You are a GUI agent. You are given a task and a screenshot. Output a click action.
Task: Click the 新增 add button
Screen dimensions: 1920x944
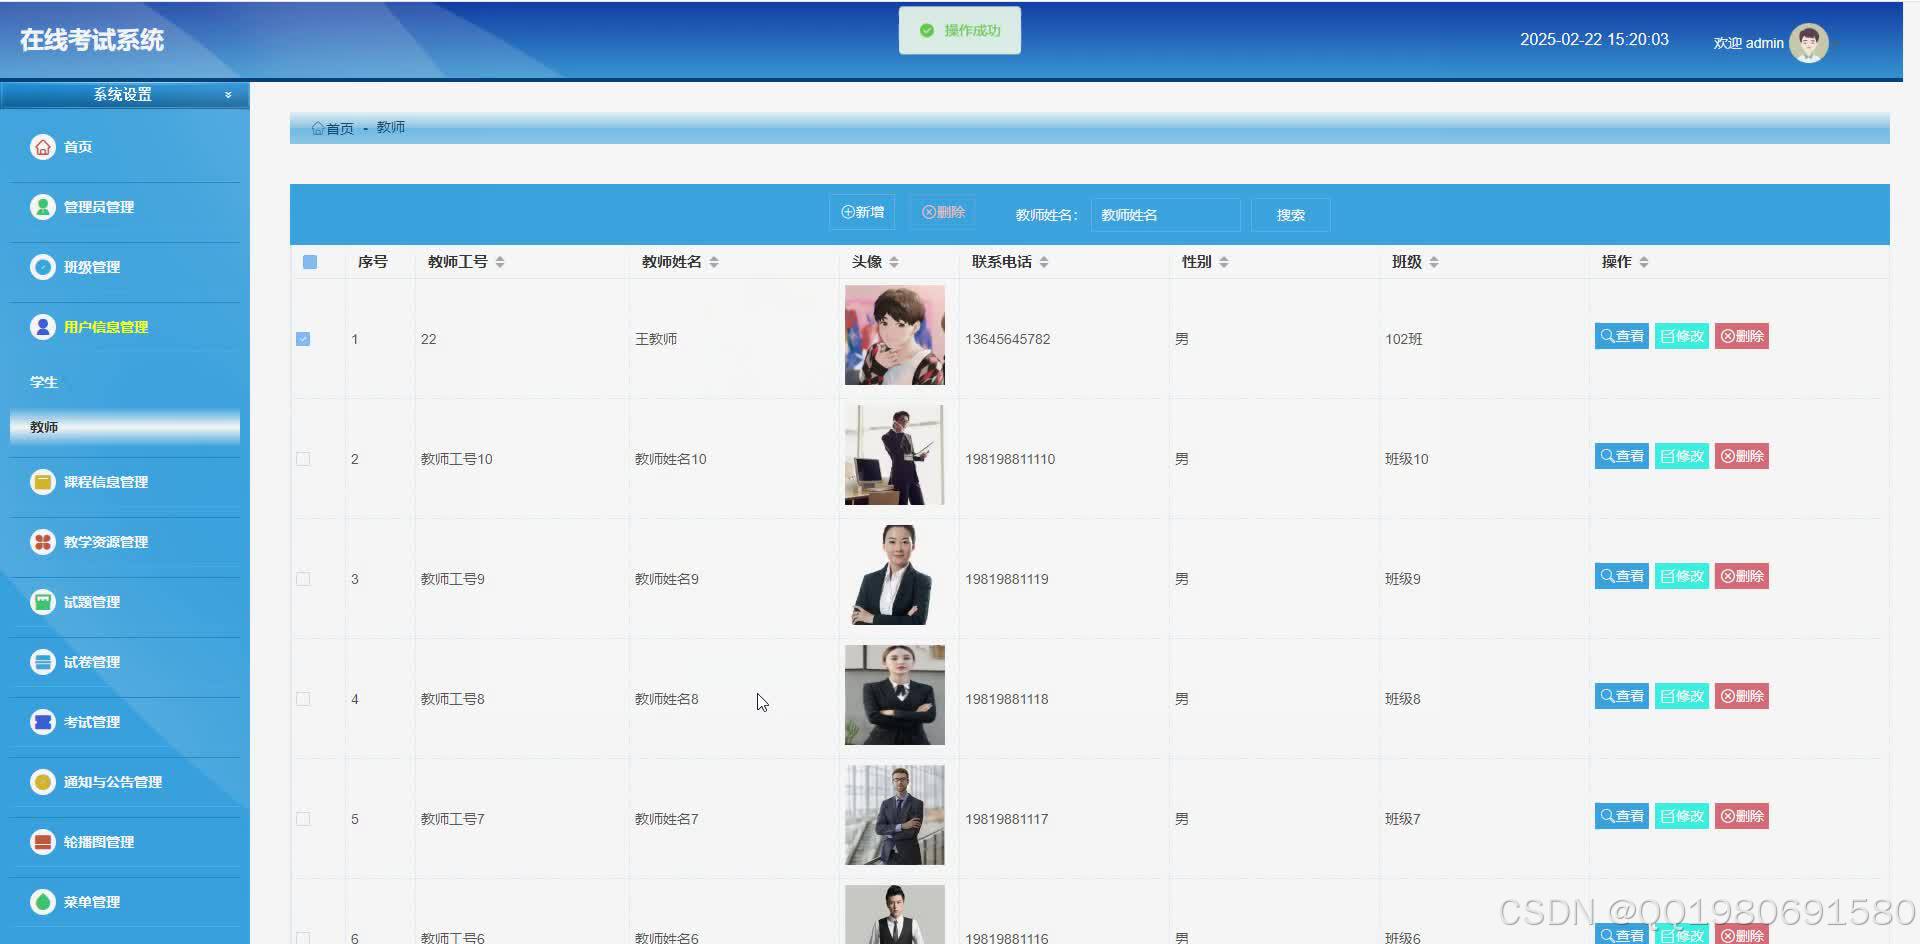(x=862, y=212)
